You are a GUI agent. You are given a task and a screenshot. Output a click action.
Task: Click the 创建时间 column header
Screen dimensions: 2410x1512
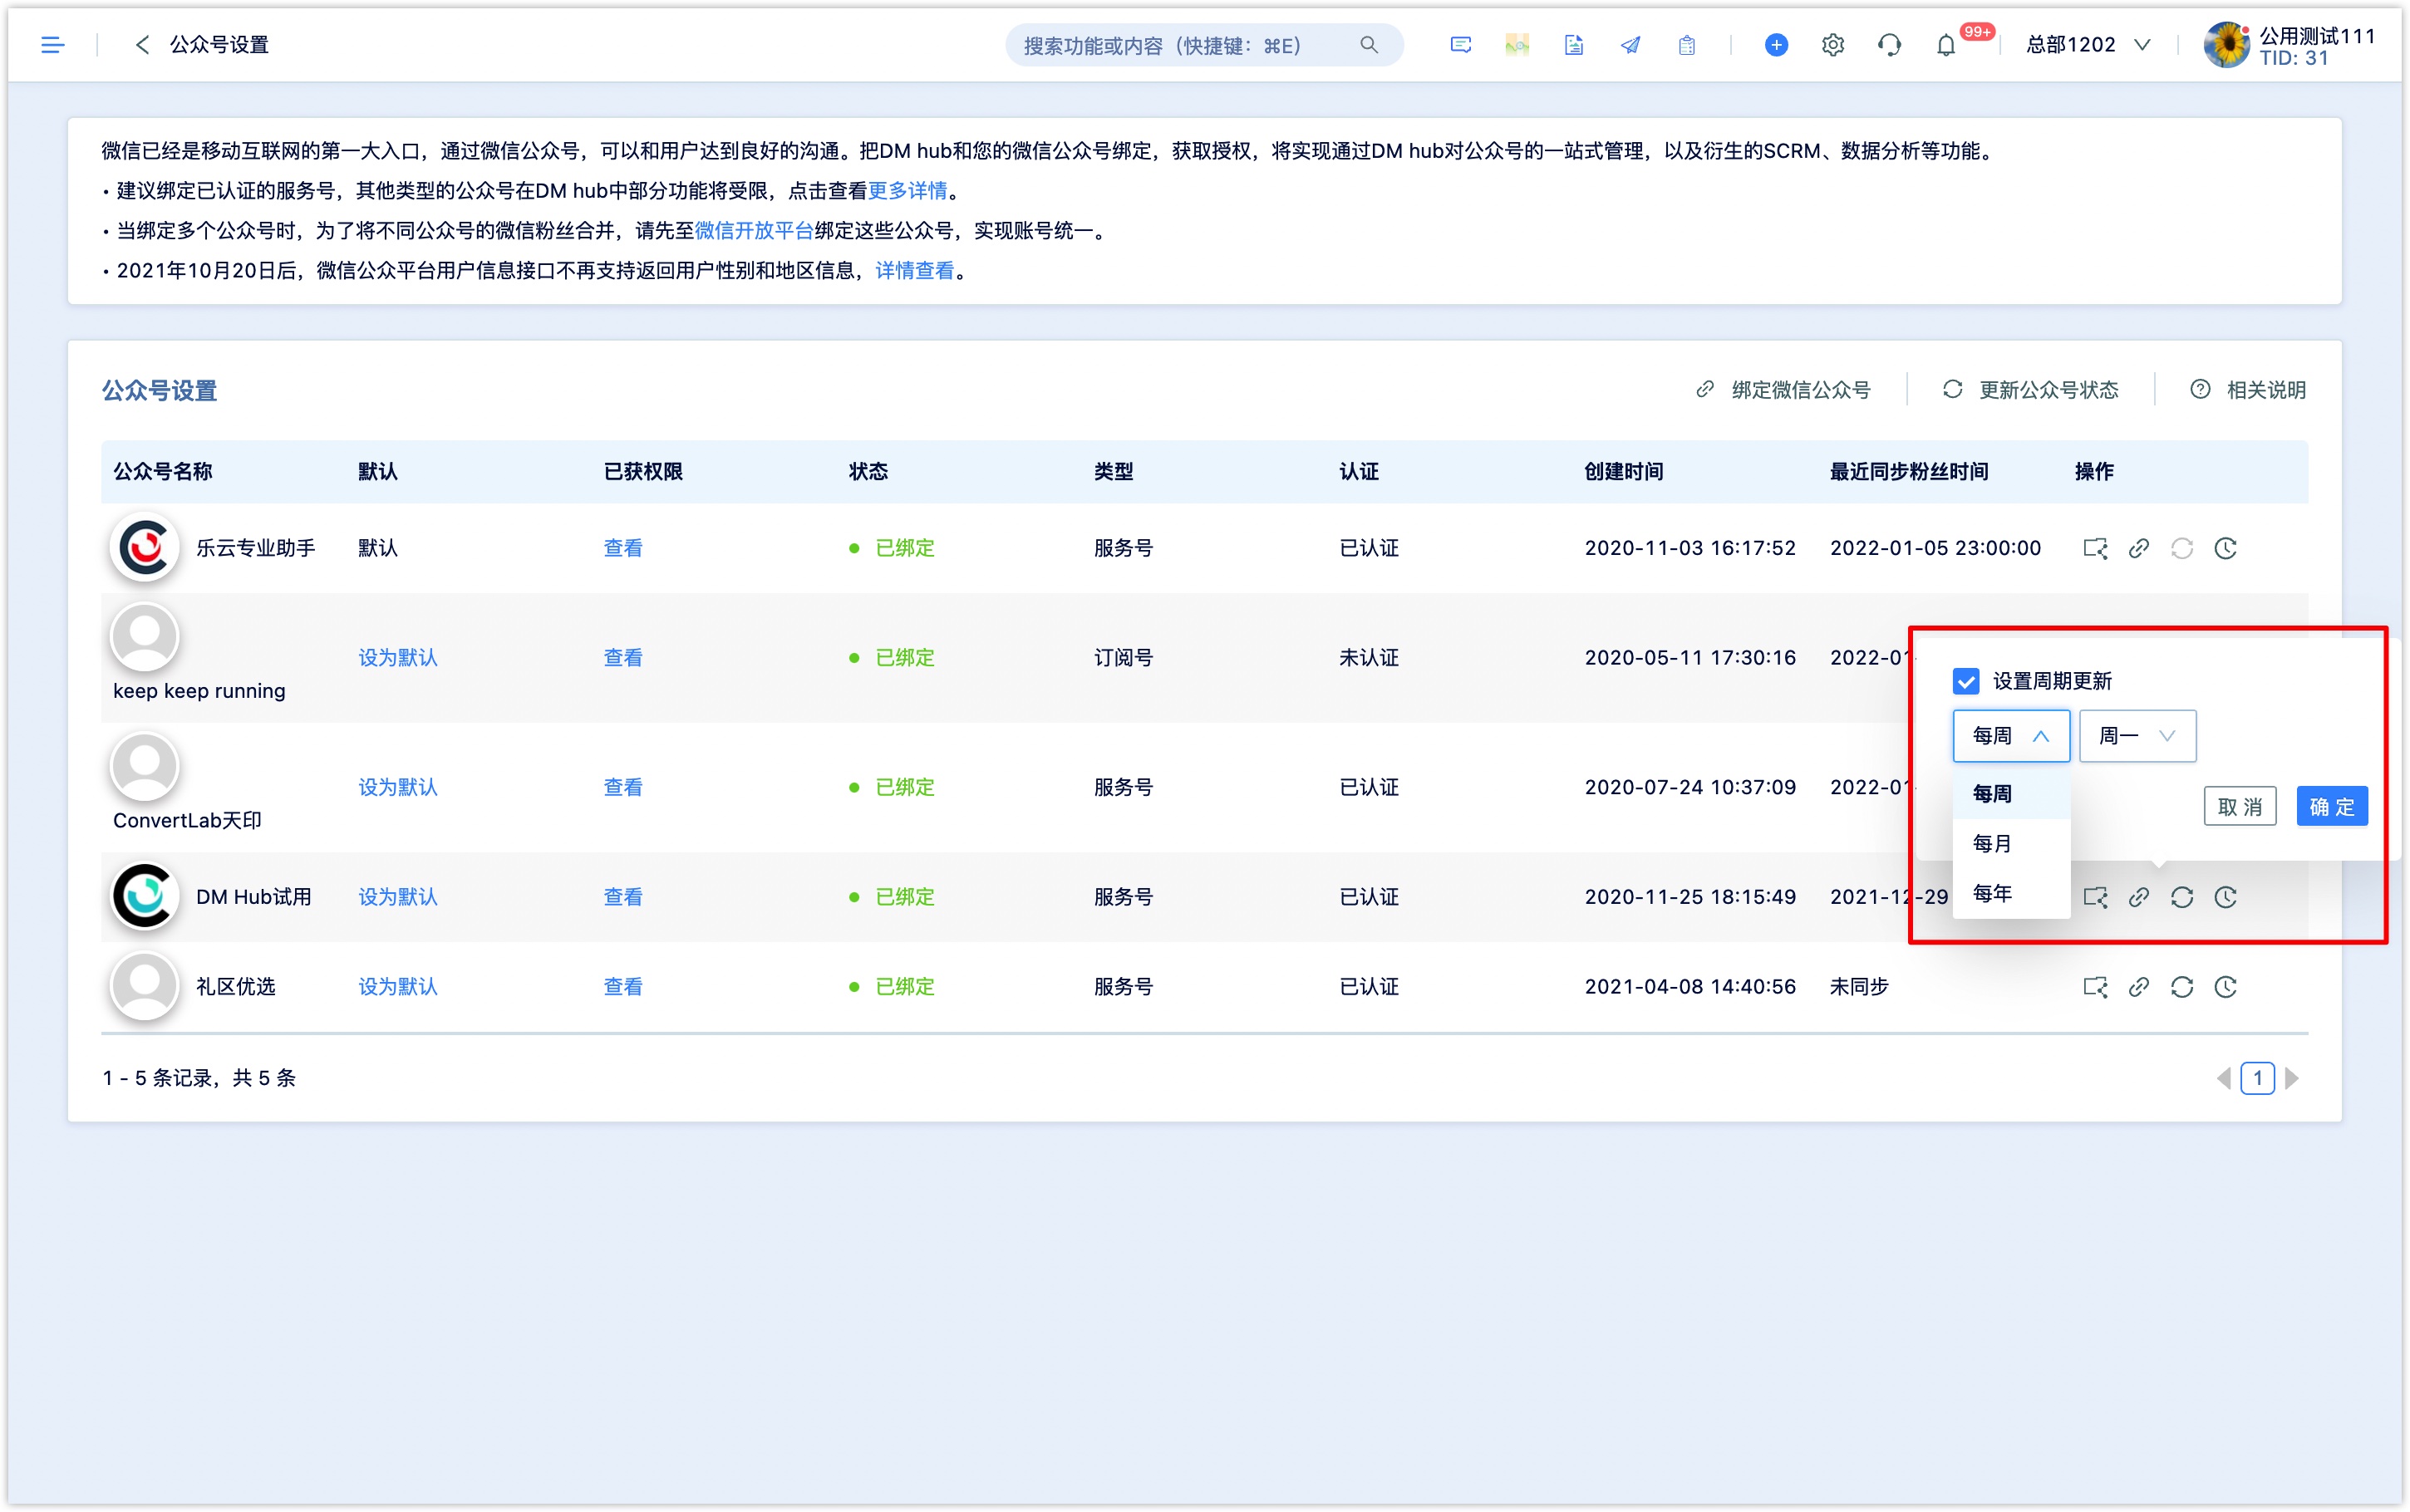coord(1623,472)
